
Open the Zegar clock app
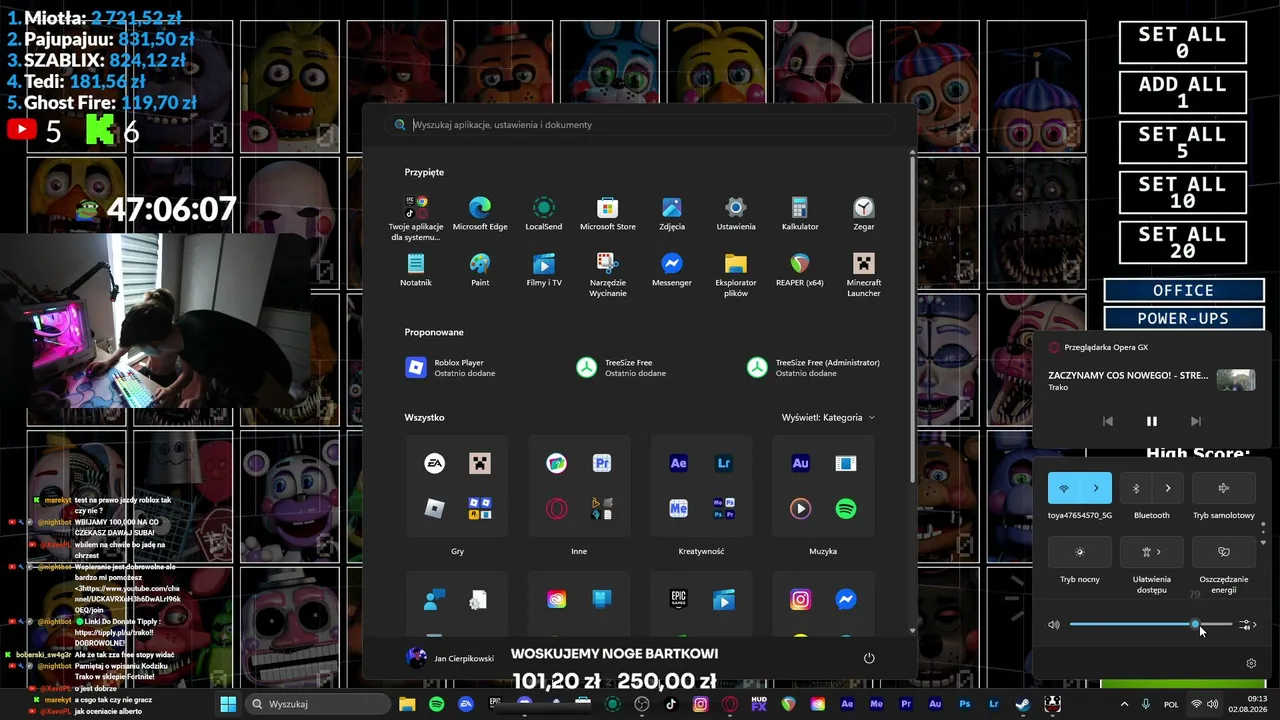point(864,213)
